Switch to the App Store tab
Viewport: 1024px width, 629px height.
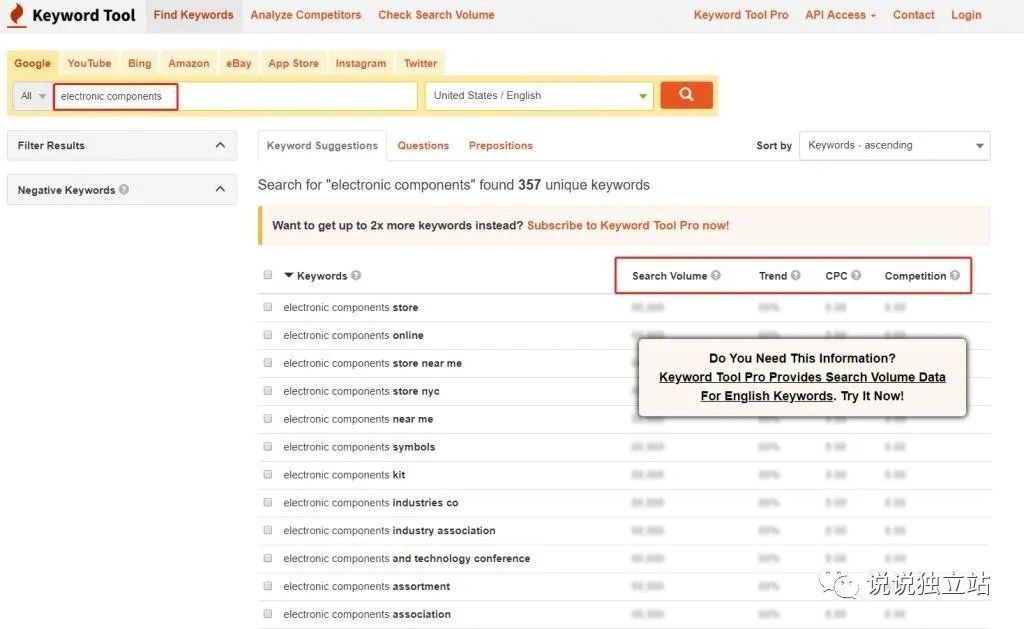click(x=293, y=63)
